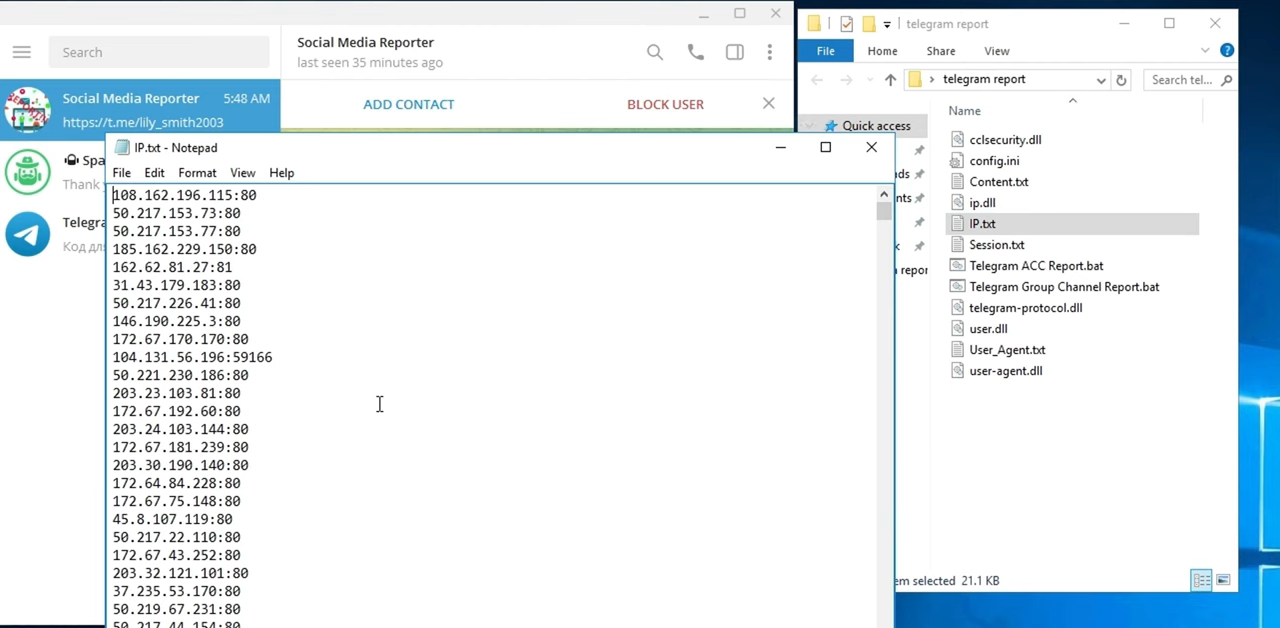Image resolution: width=1280 pixels, height=628 pixels.
Task: Open Explorer Share ribbon tab
Action: click(x=941, y=51)
